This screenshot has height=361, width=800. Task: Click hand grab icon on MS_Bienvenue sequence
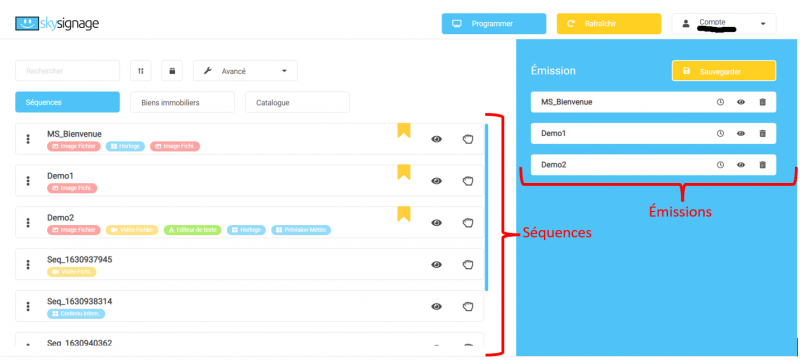click(x=468, y=139)
